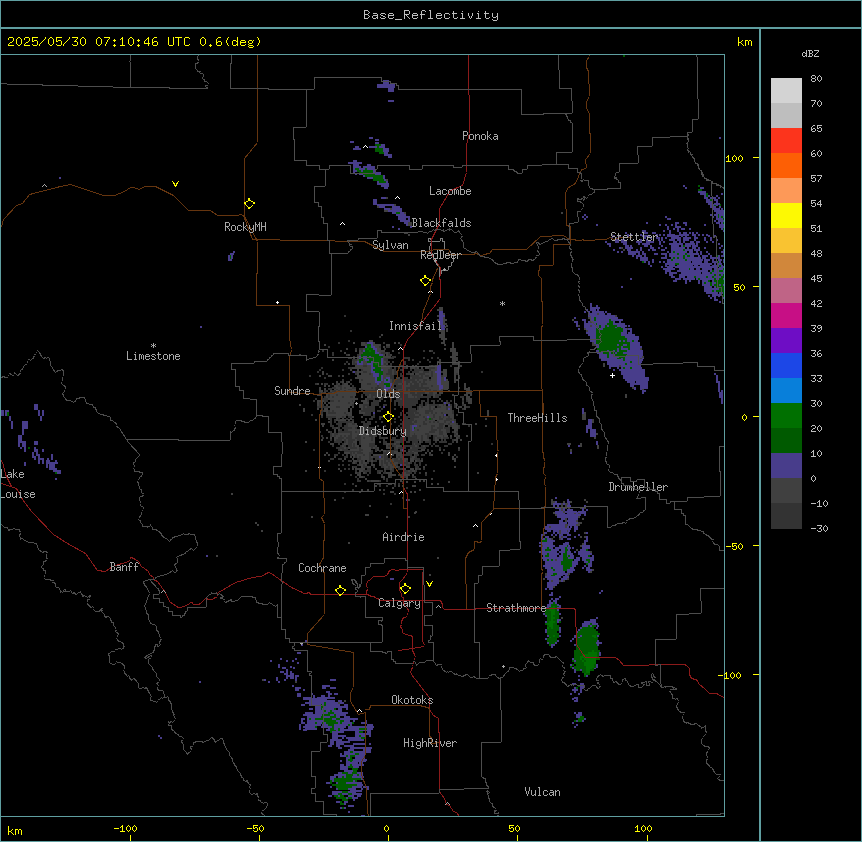The image size is (862, 842).
Task: Click the white plus marker below the Stettler-area green echo
Action: (x=612, y=375)
